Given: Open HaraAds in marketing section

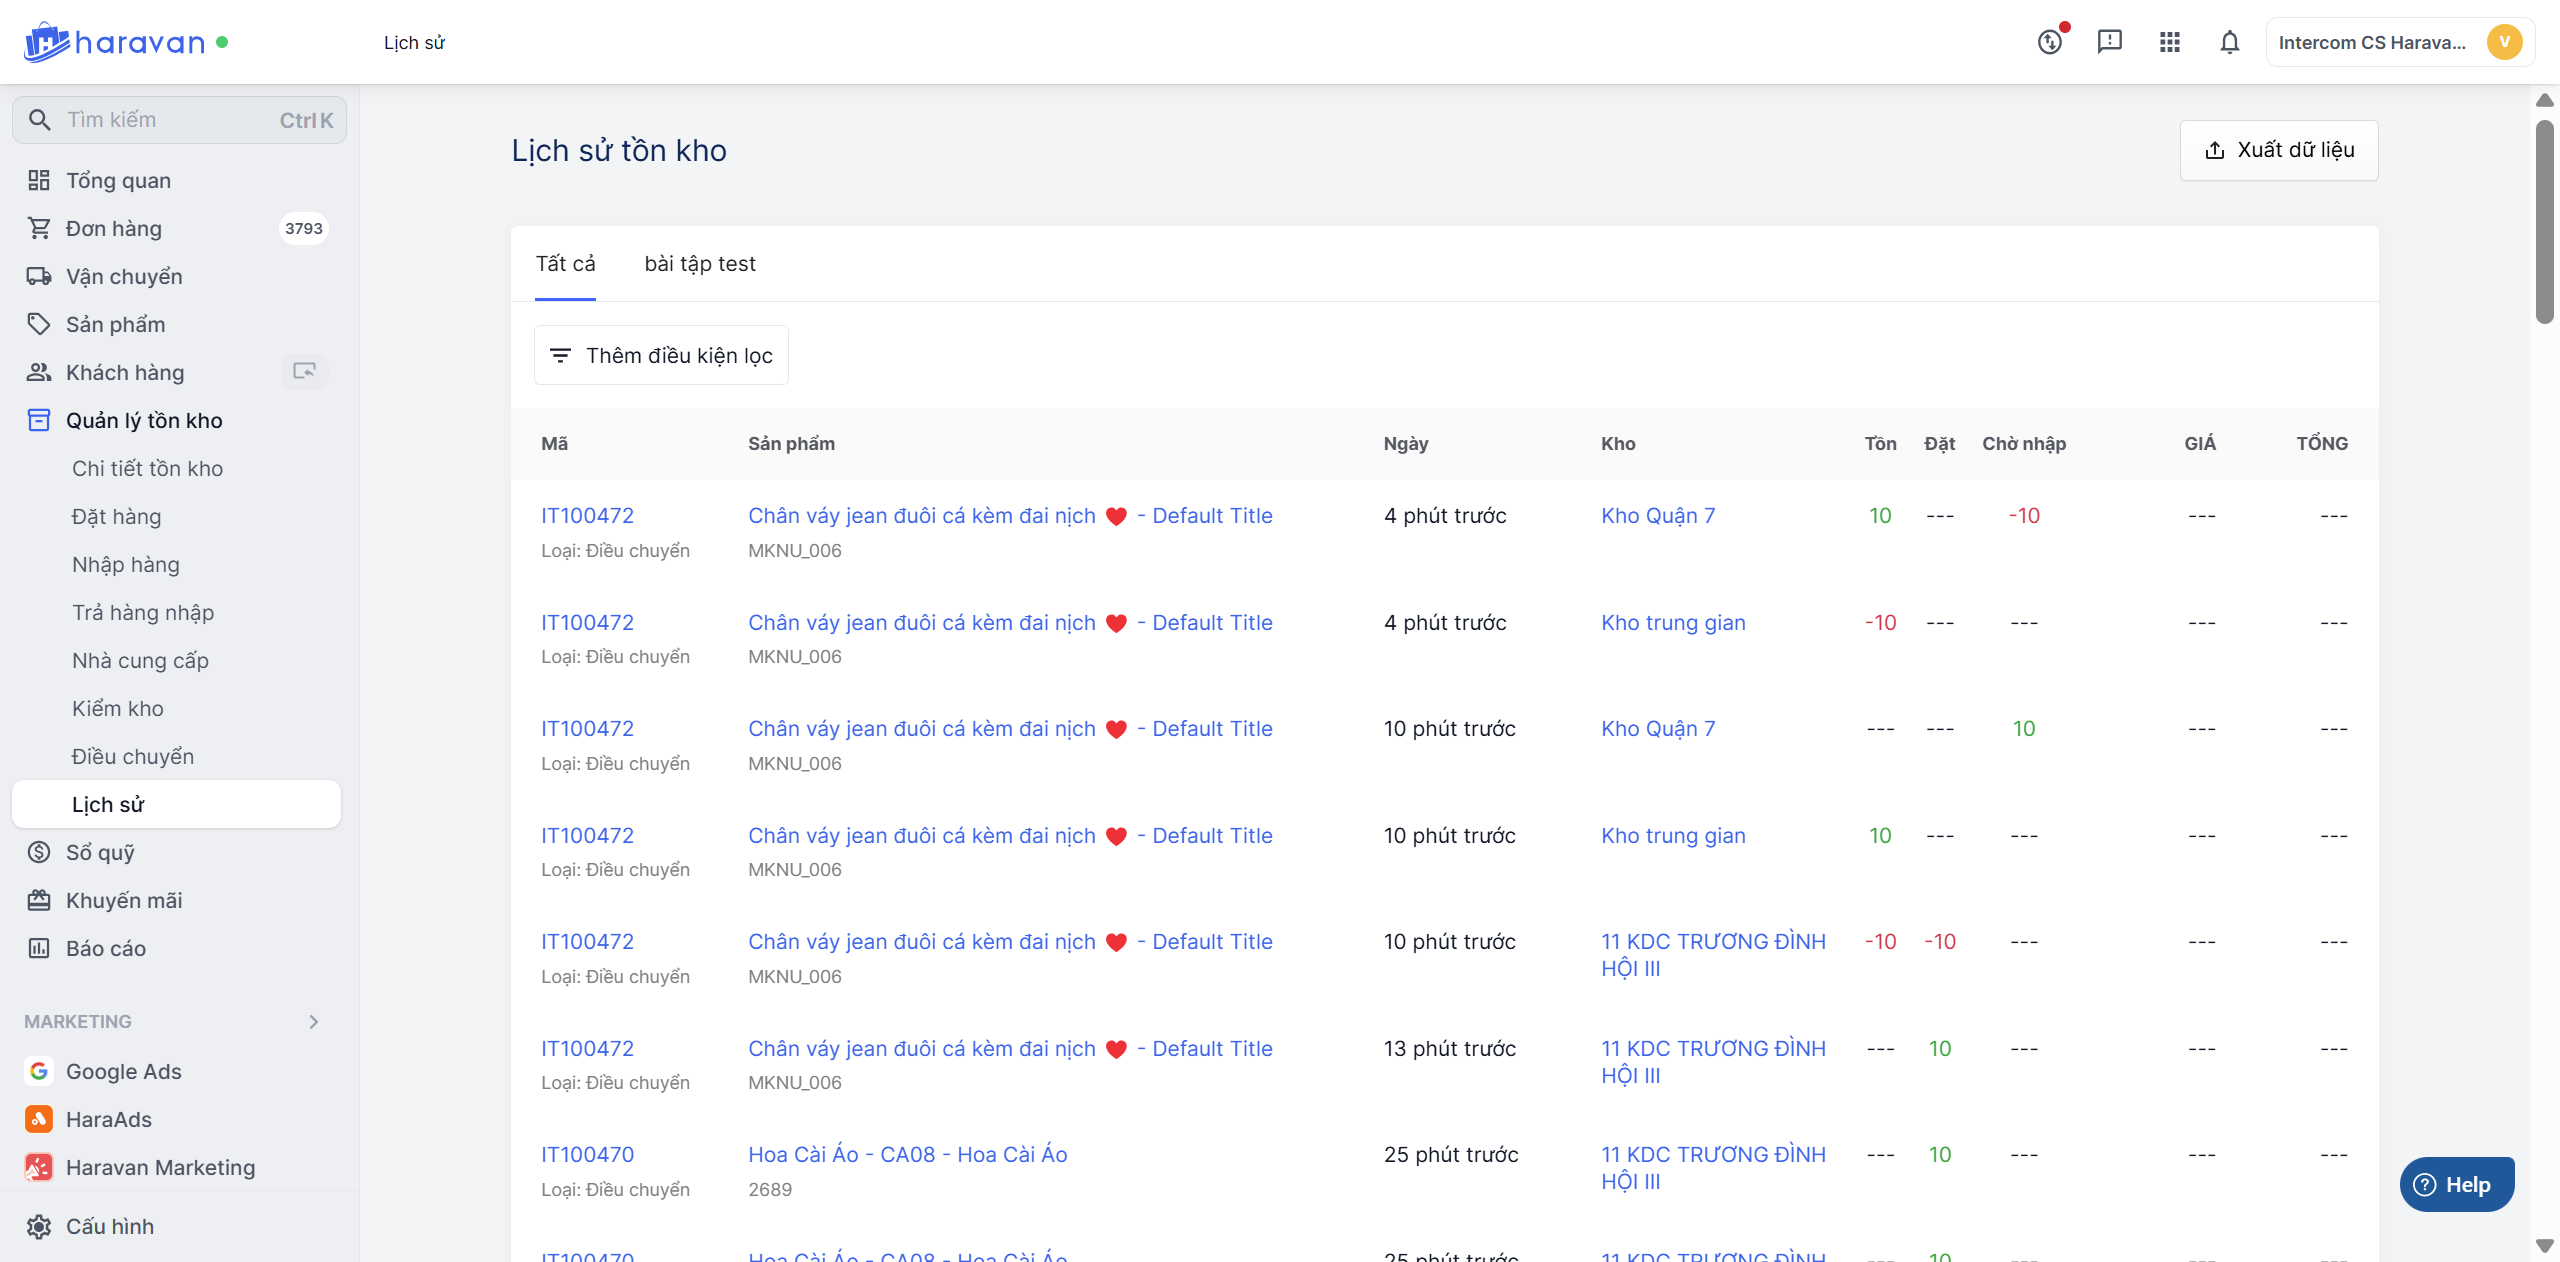Looking at the screenshot, I should coord(108,1119).
